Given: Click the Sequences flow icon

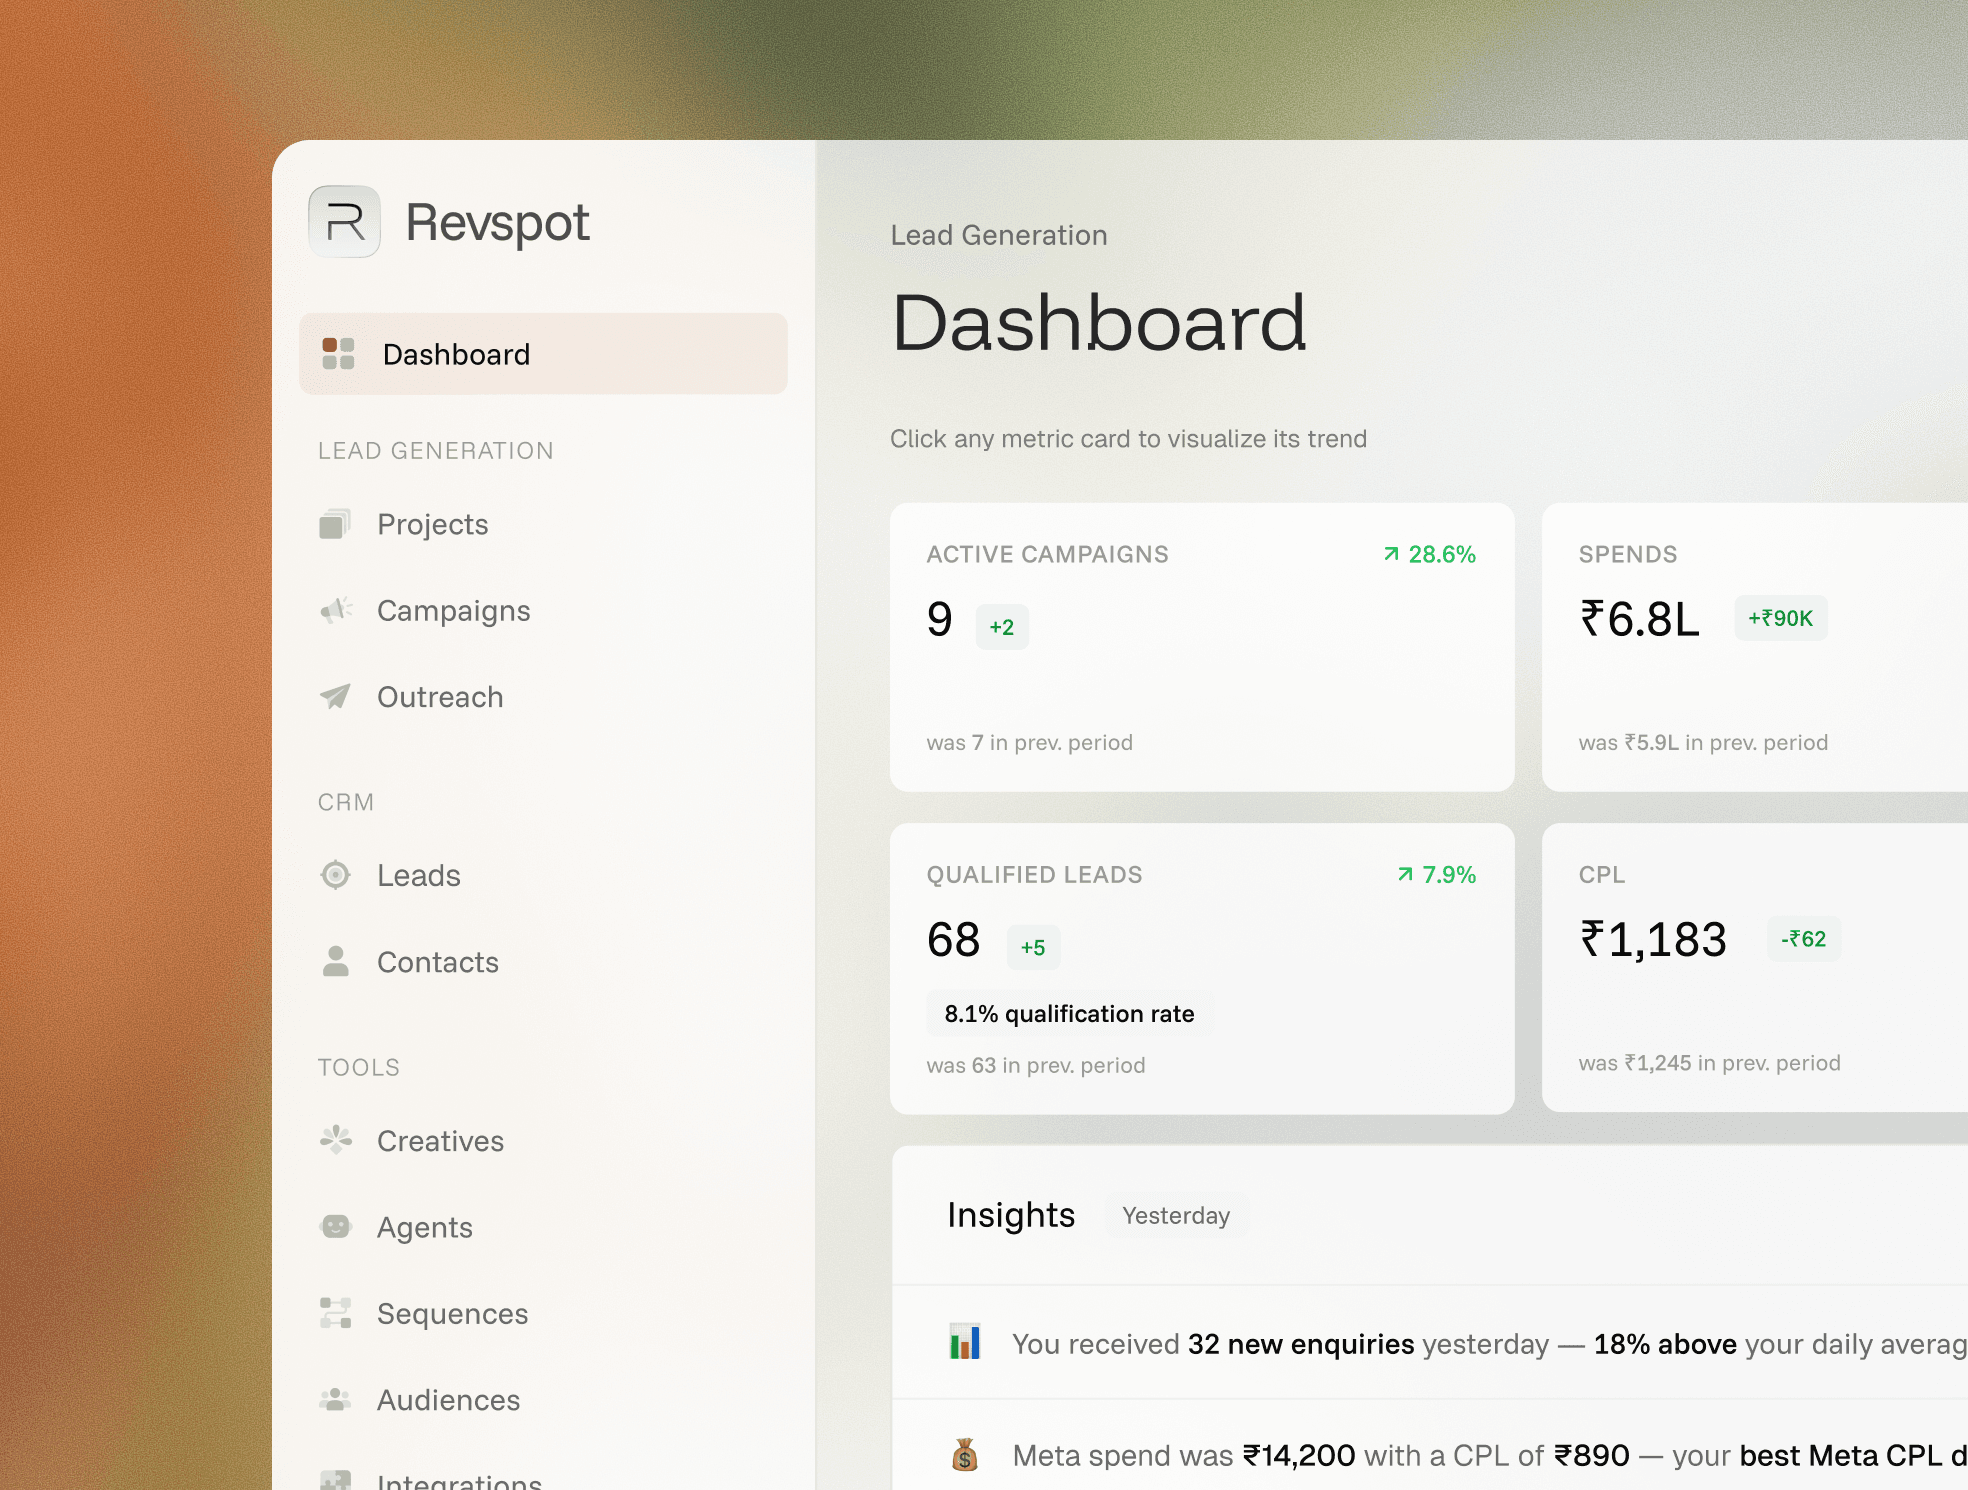Looking at the screenshot, I should click(x=336, y=1313).
